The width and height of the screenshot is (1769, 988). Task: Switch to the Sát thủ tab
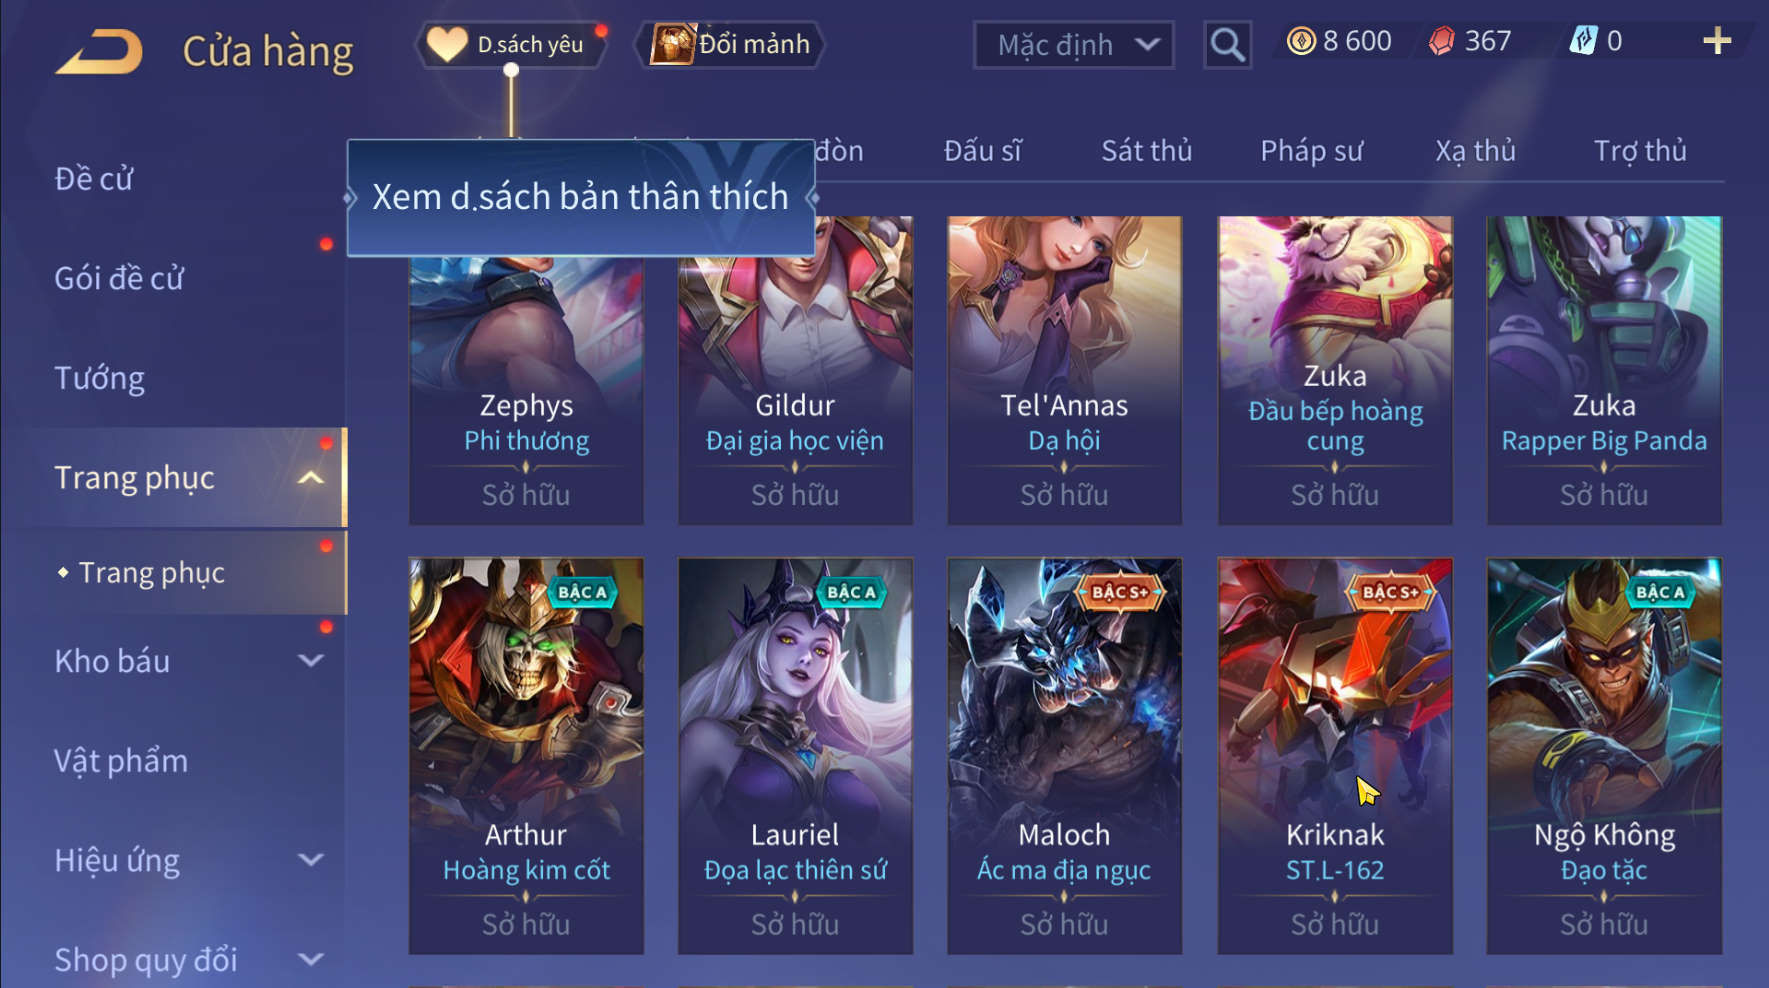tap(1146, 151)
